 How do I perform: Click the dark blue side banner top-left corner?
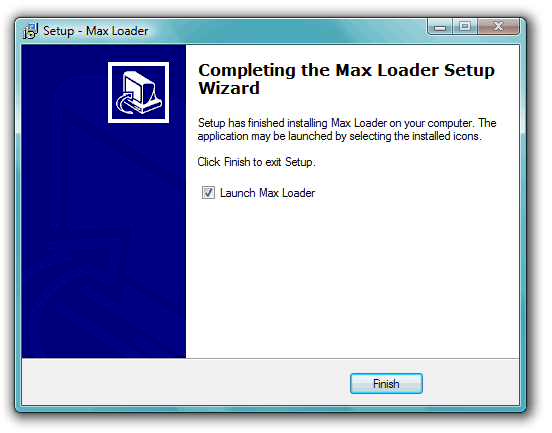click(32, 55)
